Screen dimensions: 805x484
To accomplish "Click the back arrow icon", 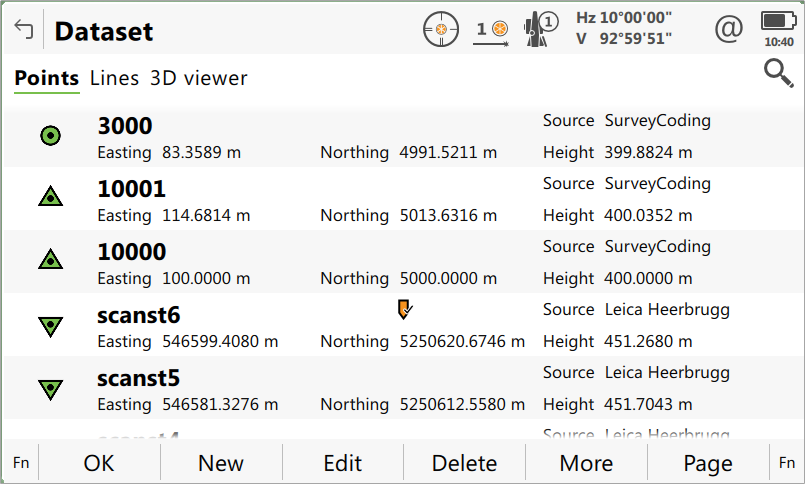I will 23,30.
